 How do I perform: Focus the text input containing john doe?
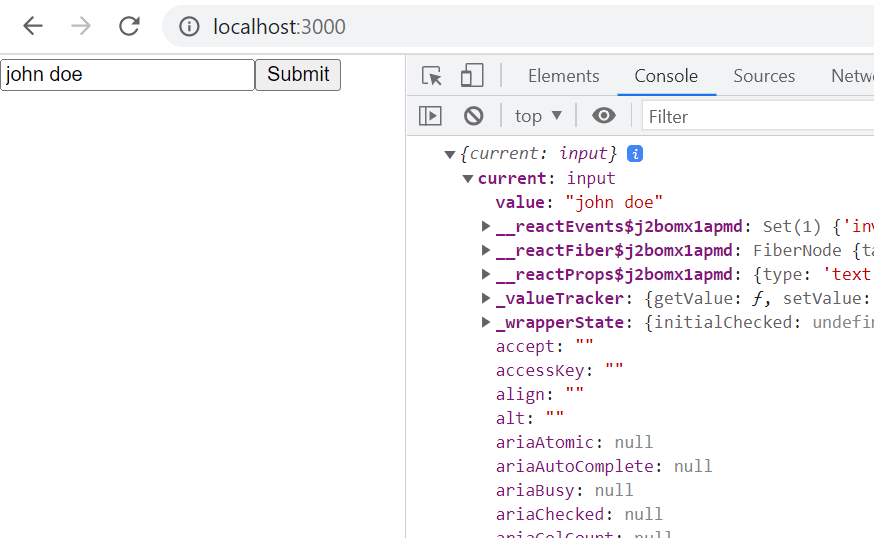click(x=128, y=75)
